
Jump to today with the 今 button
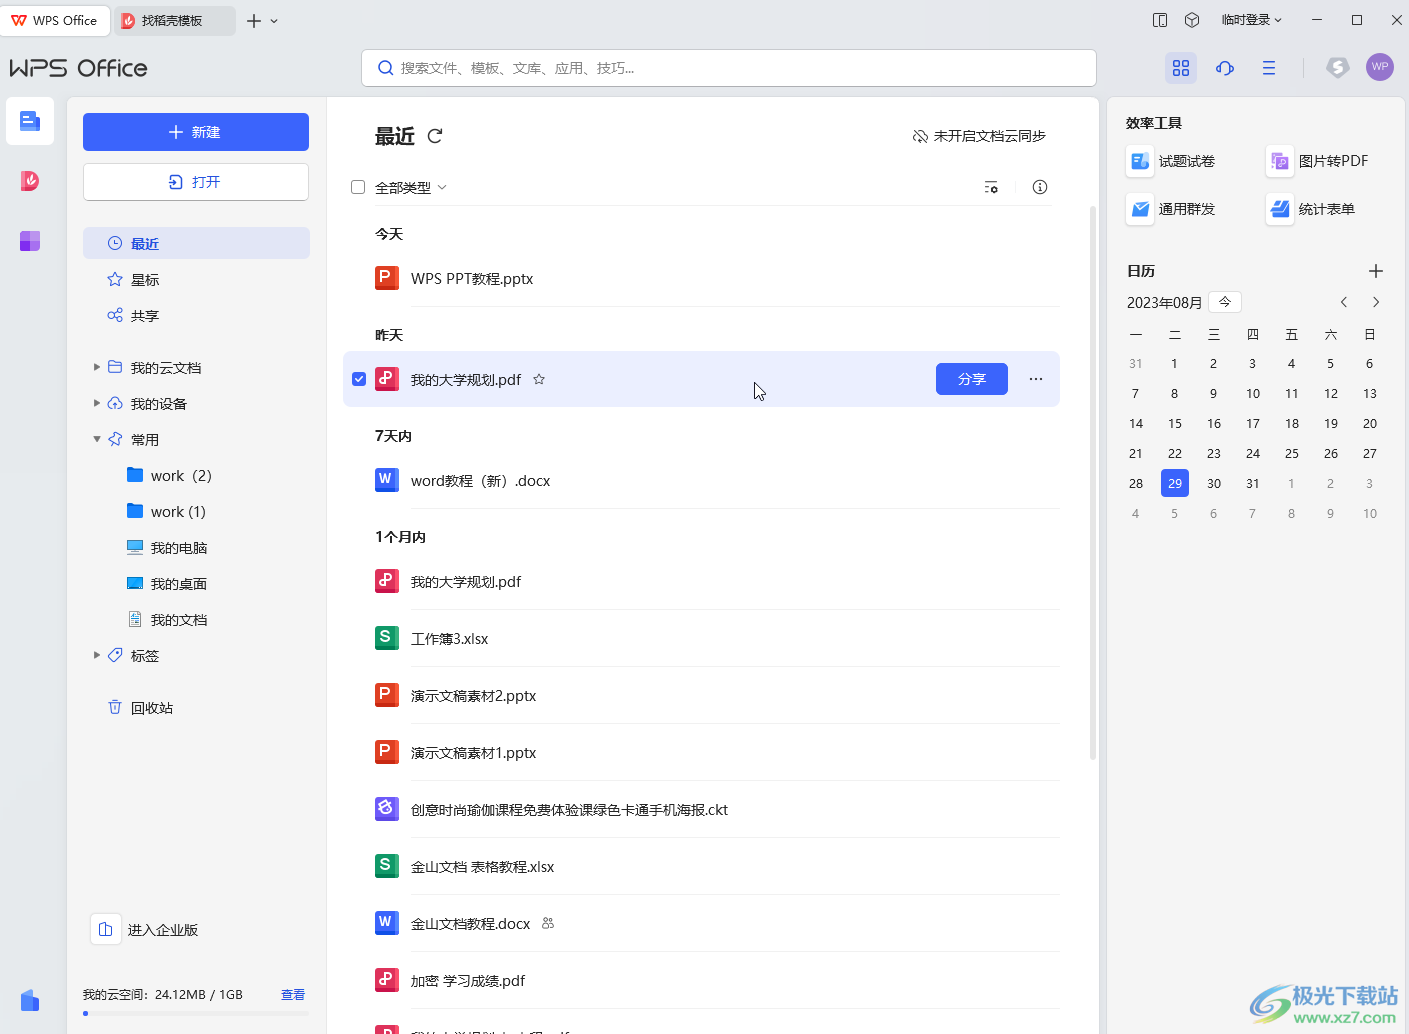tap(1225, 302)
